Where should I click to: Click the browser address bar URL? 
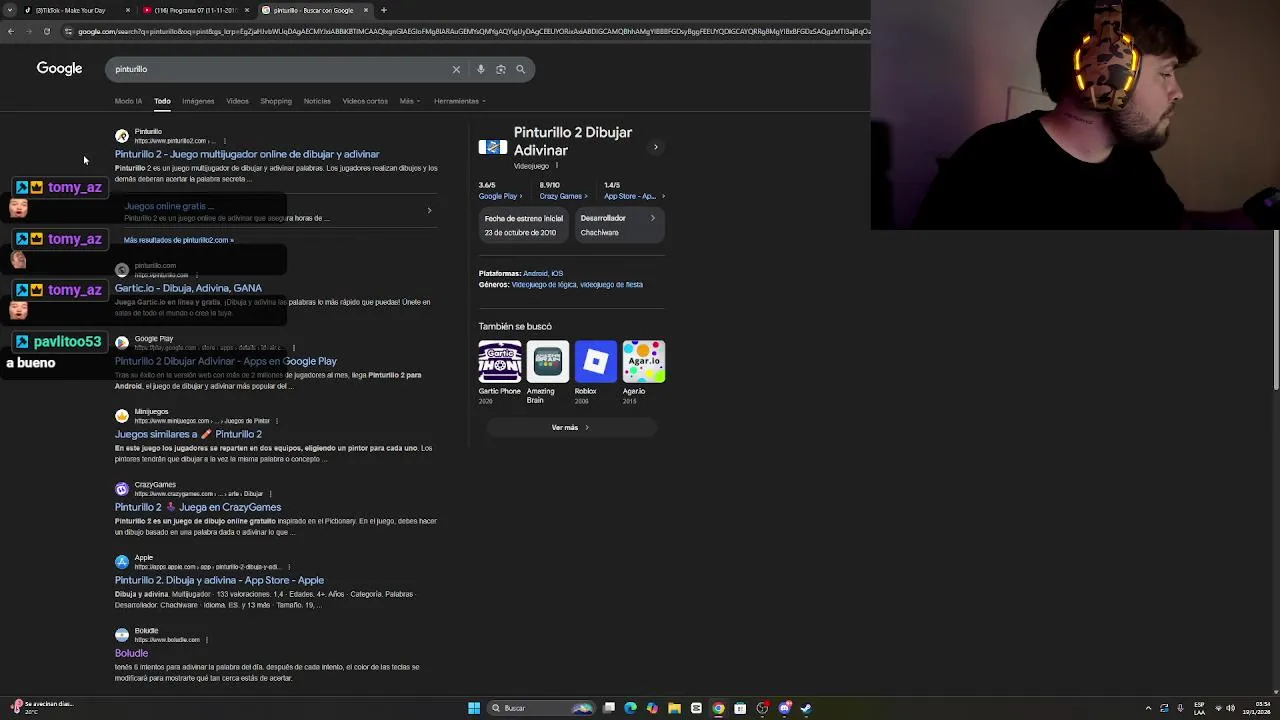pos(470,31)
